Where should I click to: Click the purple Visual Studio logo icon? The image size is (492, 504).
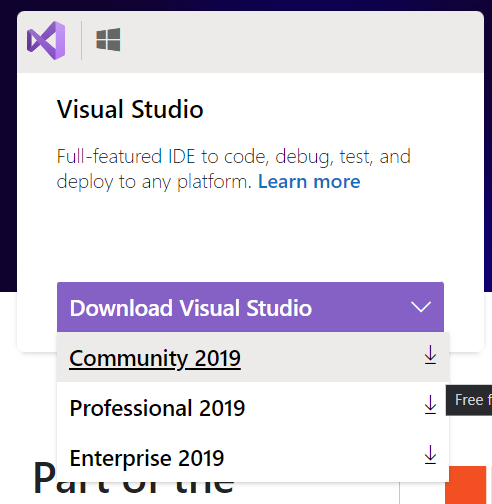[46, 40]
